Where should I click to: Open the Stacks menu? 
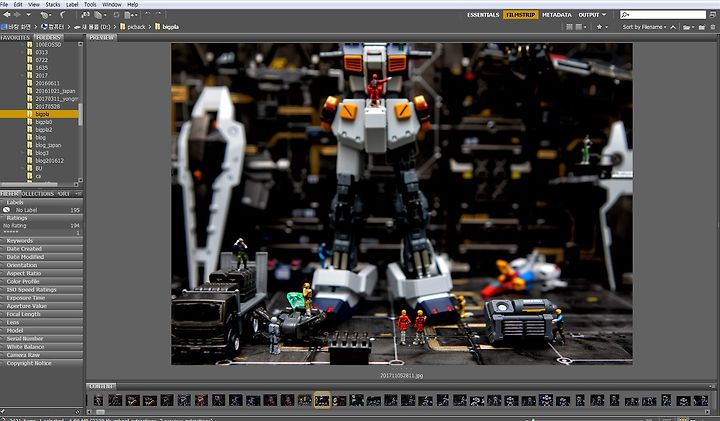[53, 5]
